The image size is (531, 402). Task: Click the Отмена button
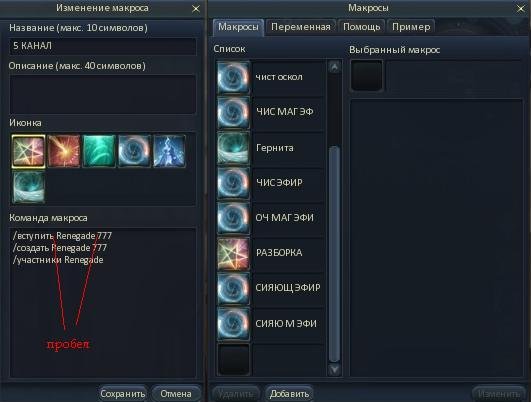click(x=176, y=394)
